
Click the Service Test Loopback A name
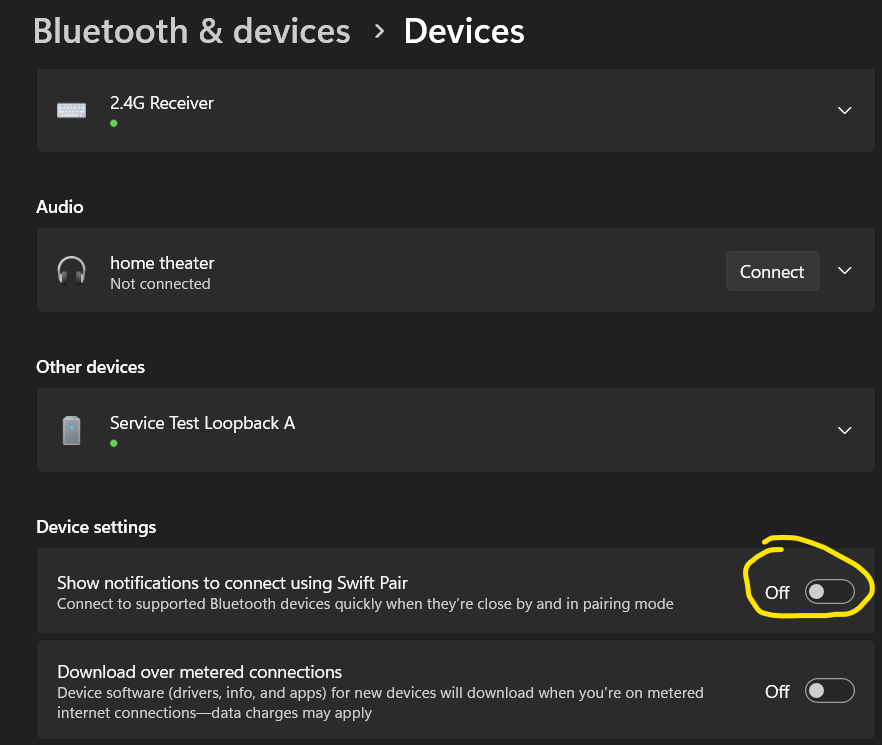click(x=202, y=423)
